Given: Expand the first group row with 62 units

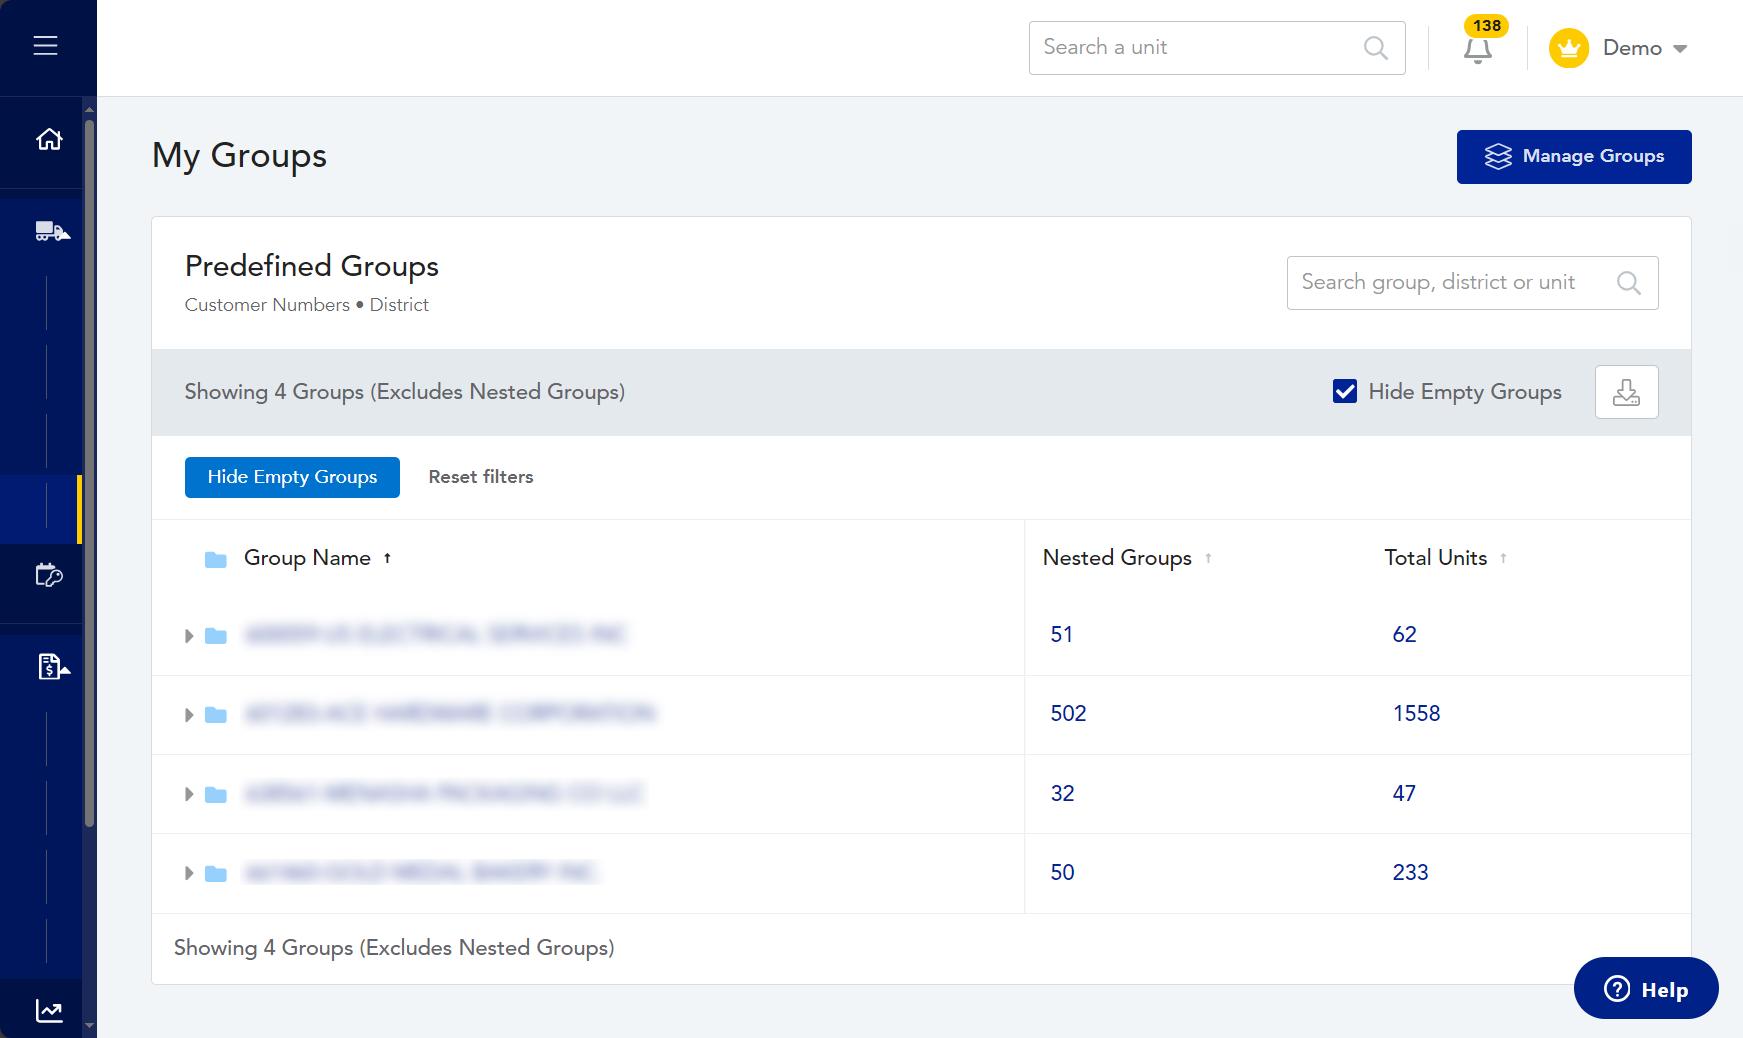Looking at the screenshot, I should (x=189, y=636).
